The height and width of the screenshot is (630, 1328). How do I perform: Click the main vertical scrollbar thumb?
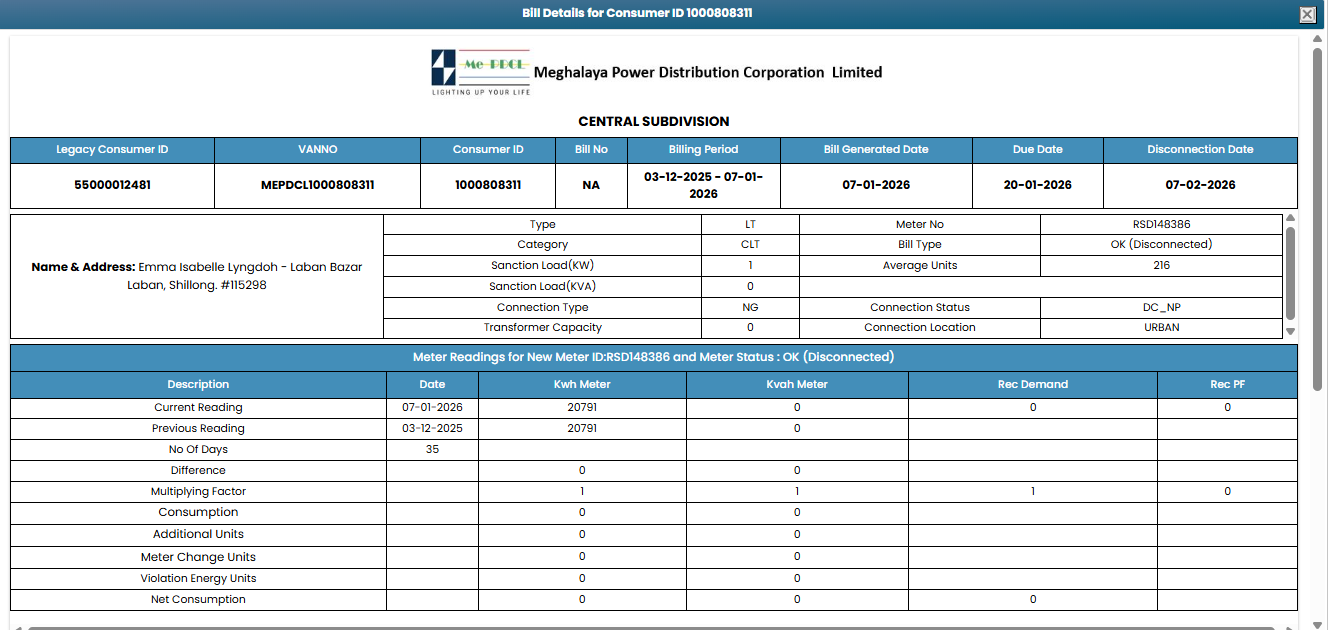[x=1318, y=220]
